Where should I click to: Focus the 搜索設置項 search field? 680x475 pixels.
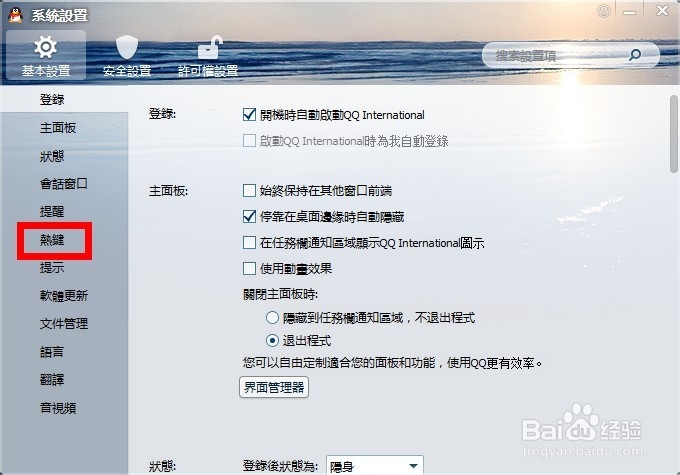571,55
